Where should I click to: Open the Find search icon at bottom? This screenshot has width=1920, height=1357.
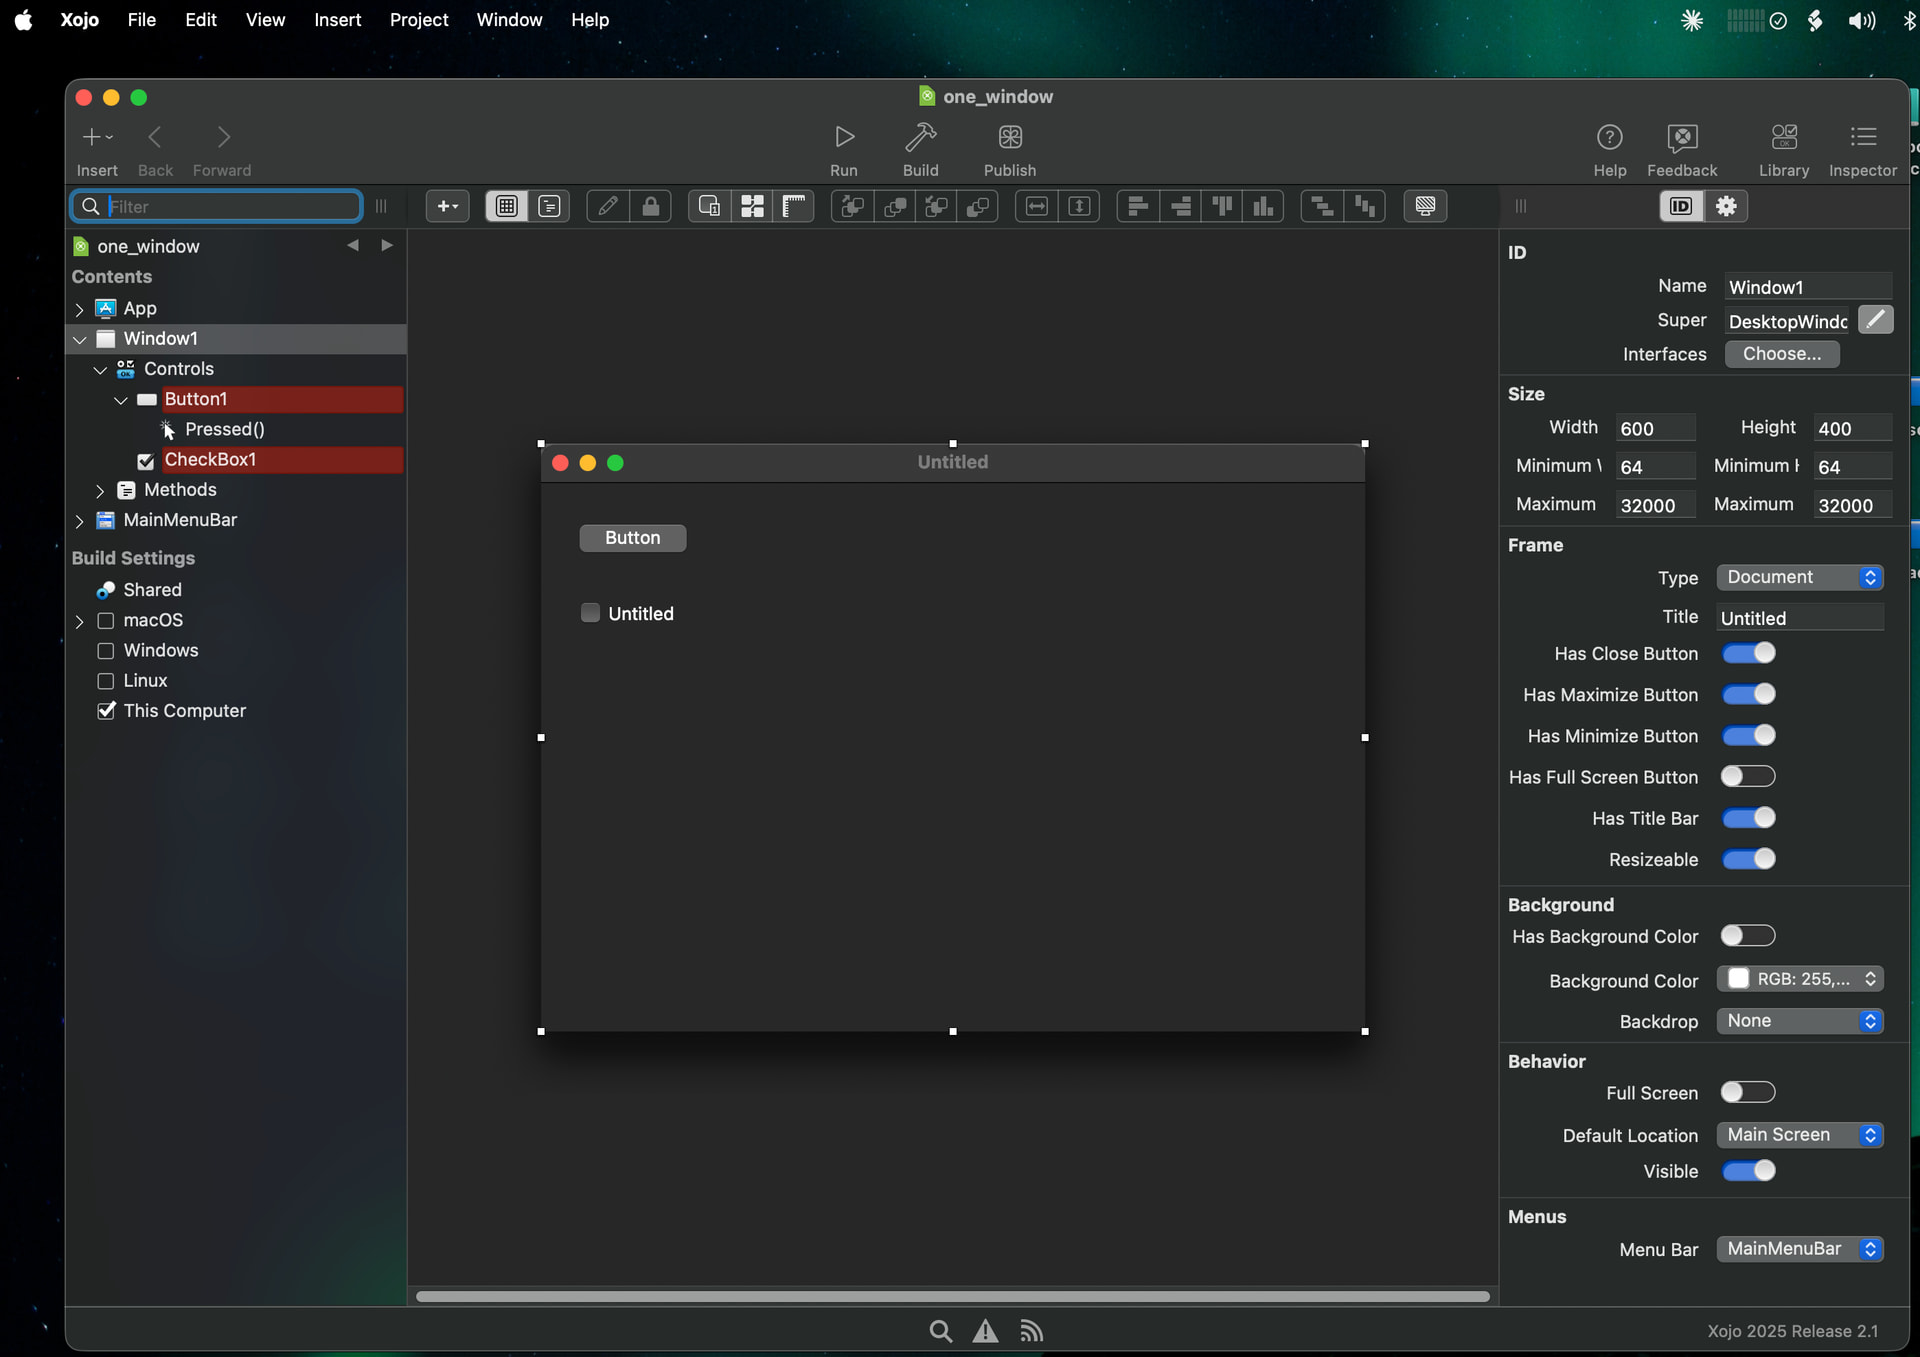pyautogui.click(x=940, y=1331)
